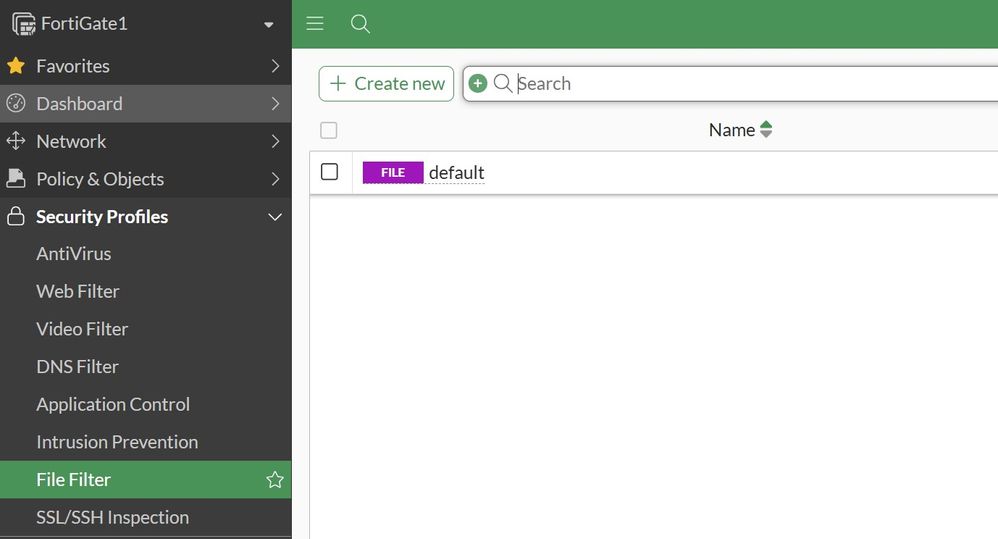Open the default file filter profile
The height and width of the screenshot is (539, 998).
pos(456,173)
